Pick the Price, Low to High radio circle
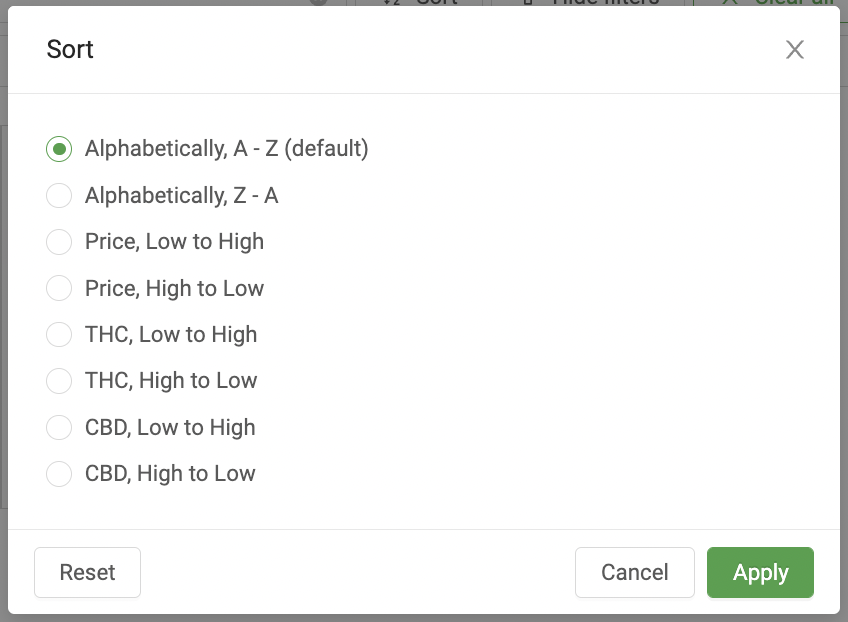Screen dimensions: 848x622 point(59,242)
